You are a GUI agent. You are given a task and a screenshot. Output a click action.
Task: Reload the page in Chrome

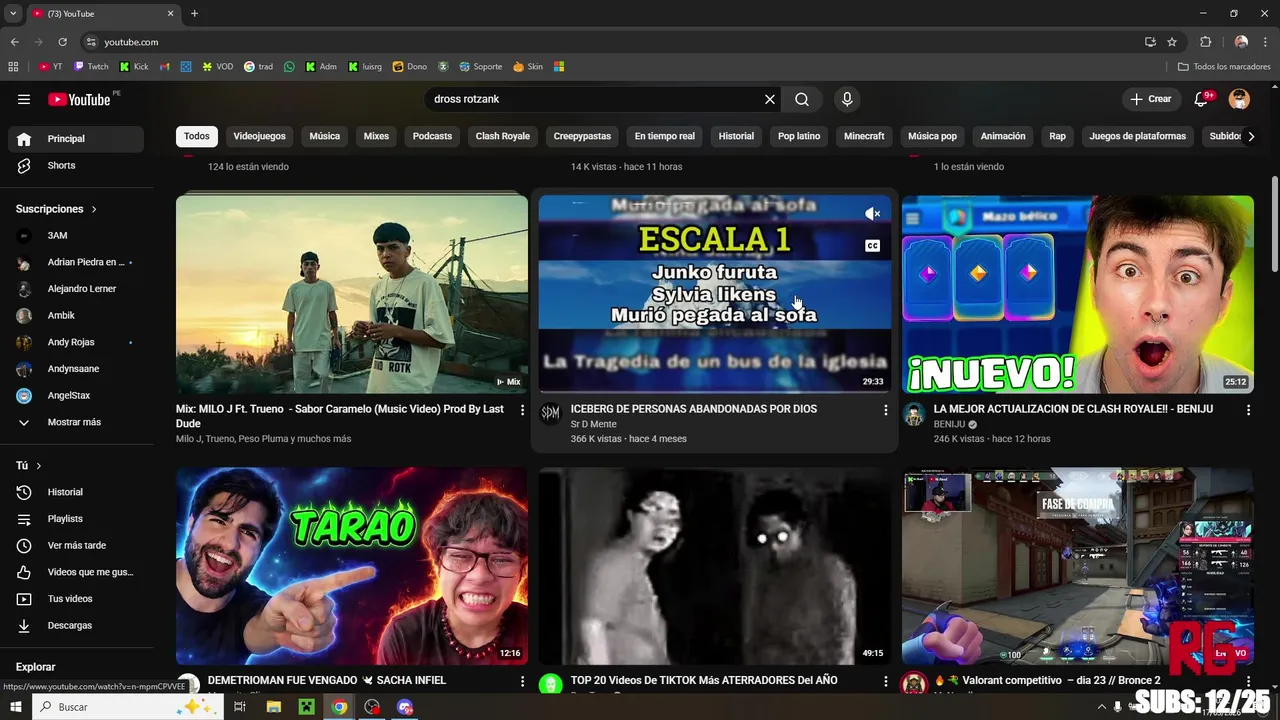pyautogui.click(x=62, y=42)
